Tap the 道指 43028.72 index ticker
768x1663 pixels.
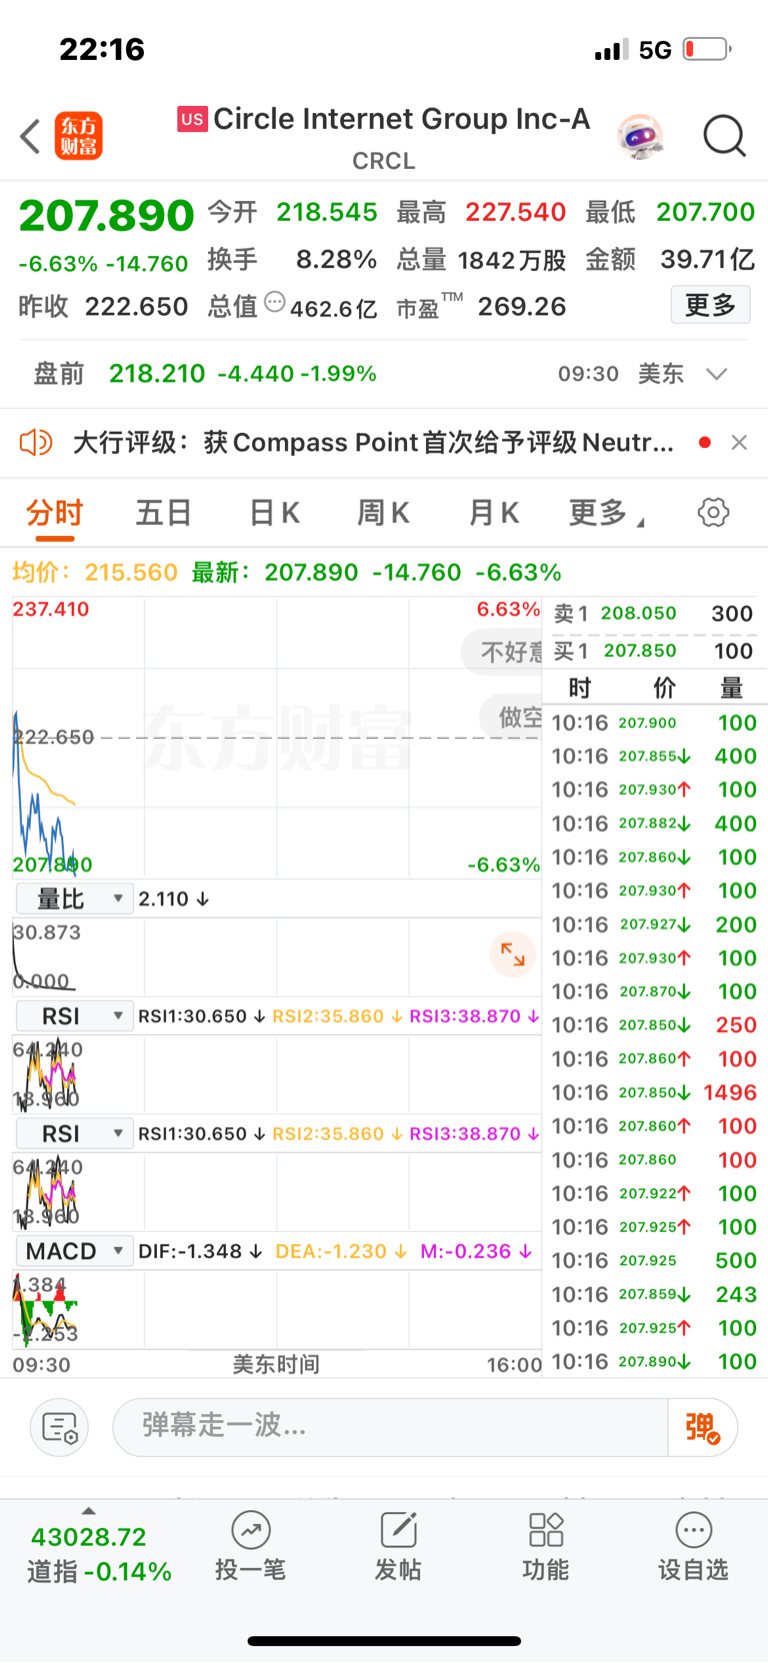point(99,1554)
